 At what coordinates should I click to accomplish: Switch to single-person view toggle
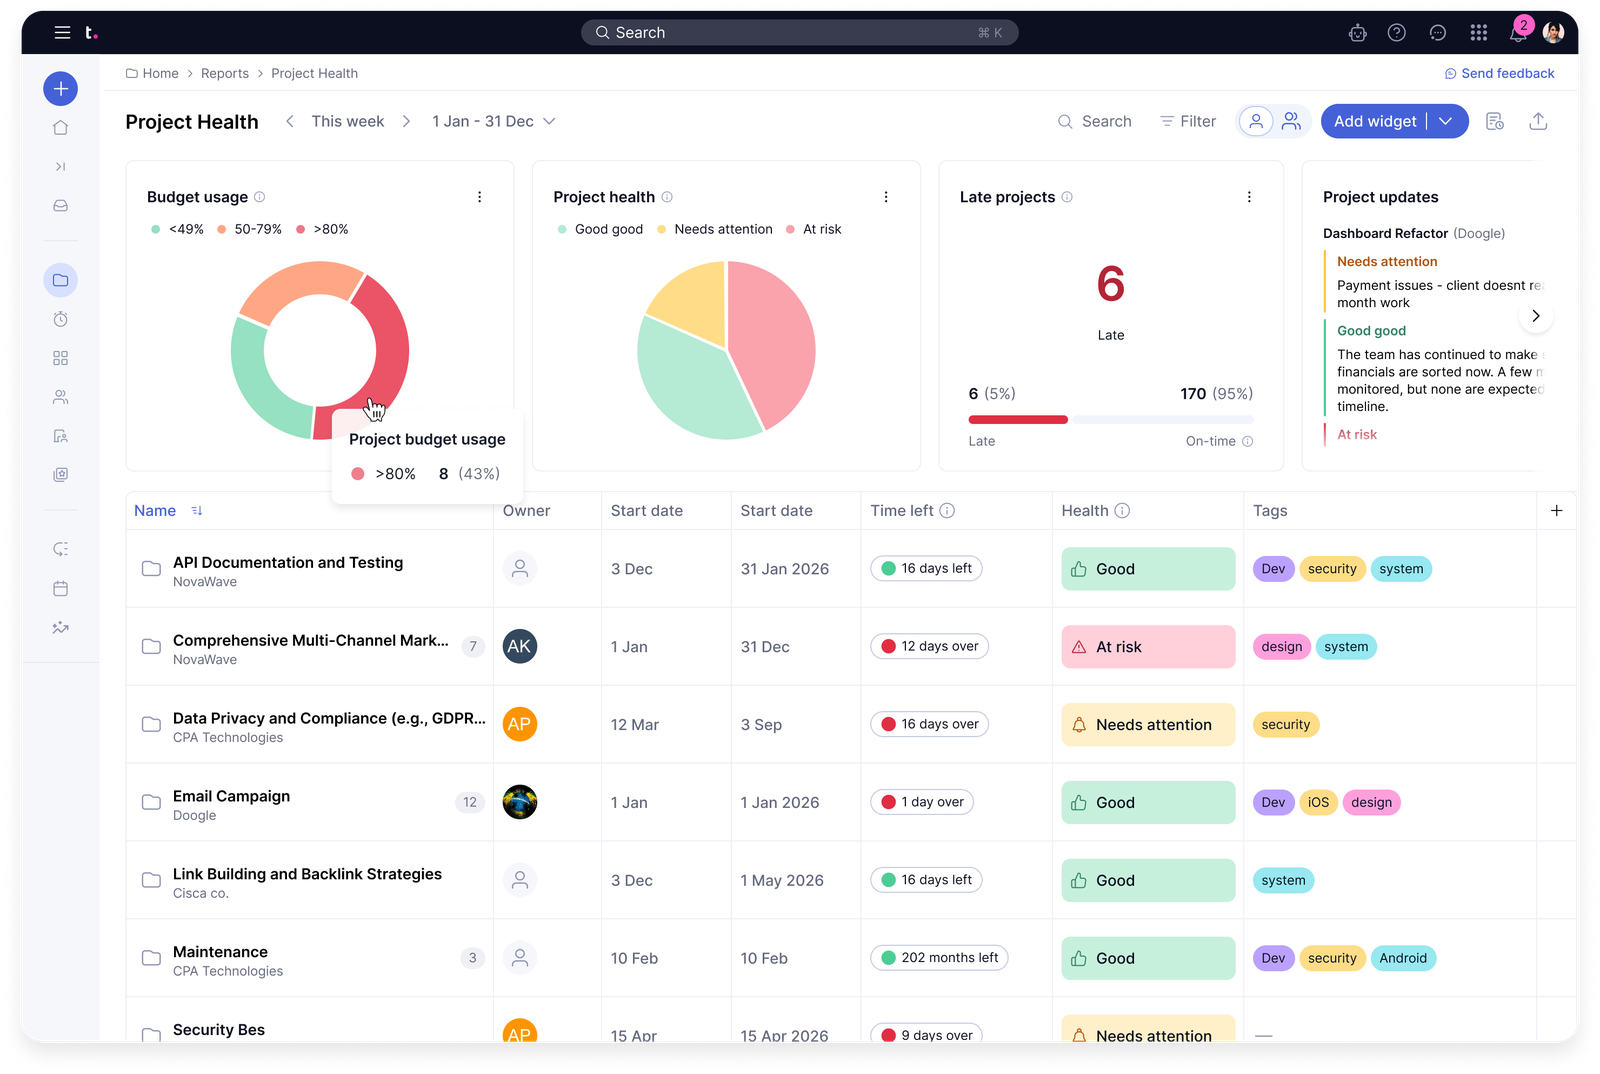pyautogui.click(x=1256, y=121)
